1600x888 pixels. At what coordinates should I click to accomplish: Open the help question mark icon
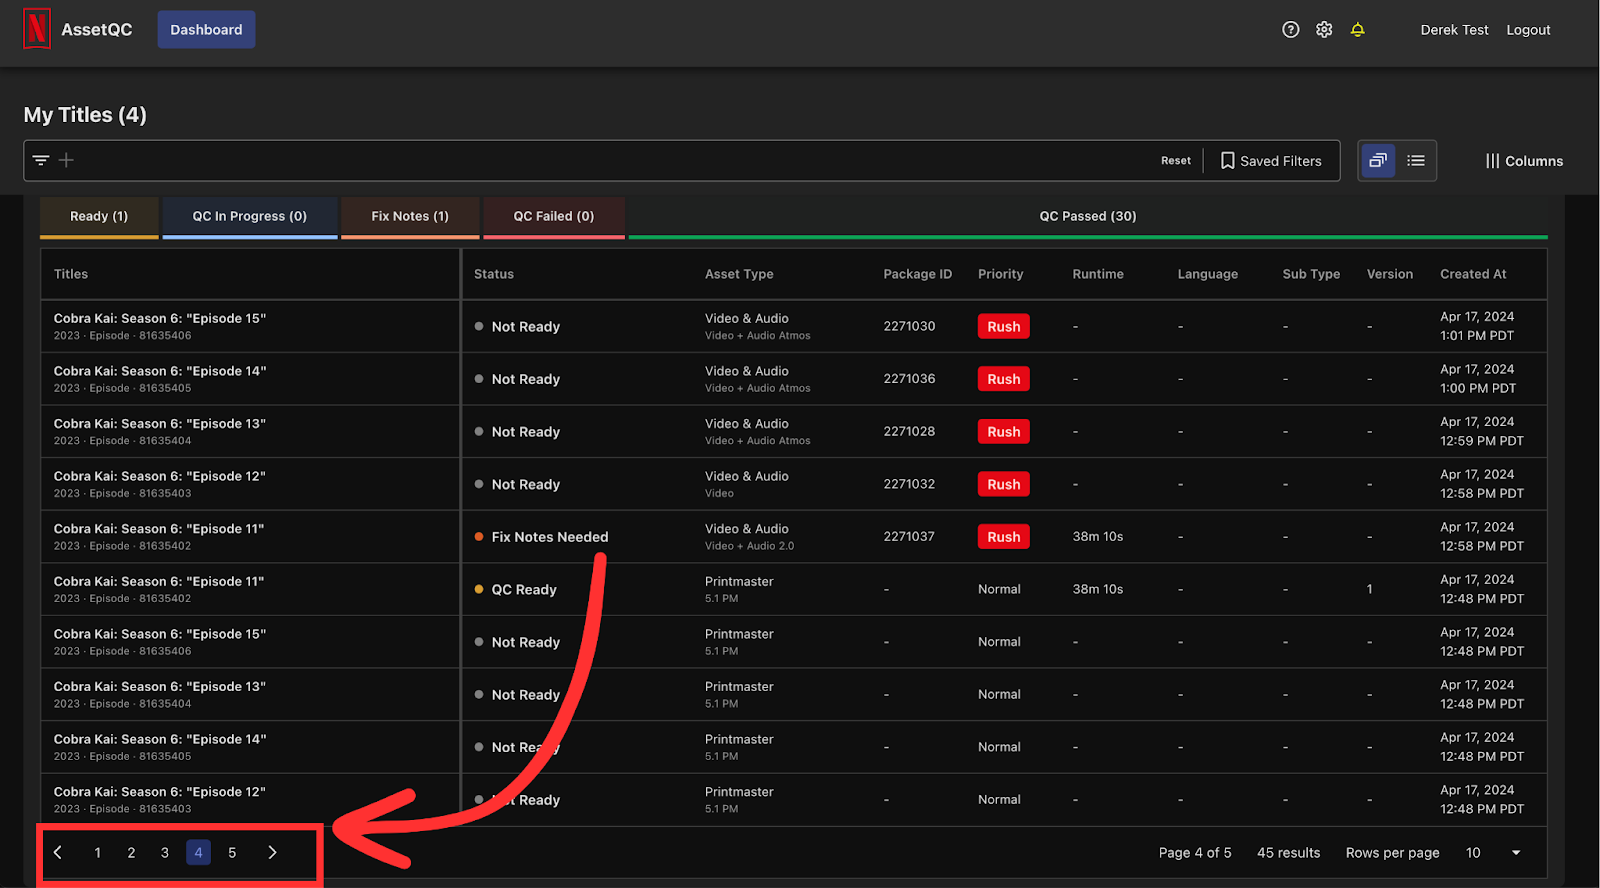1291,30
